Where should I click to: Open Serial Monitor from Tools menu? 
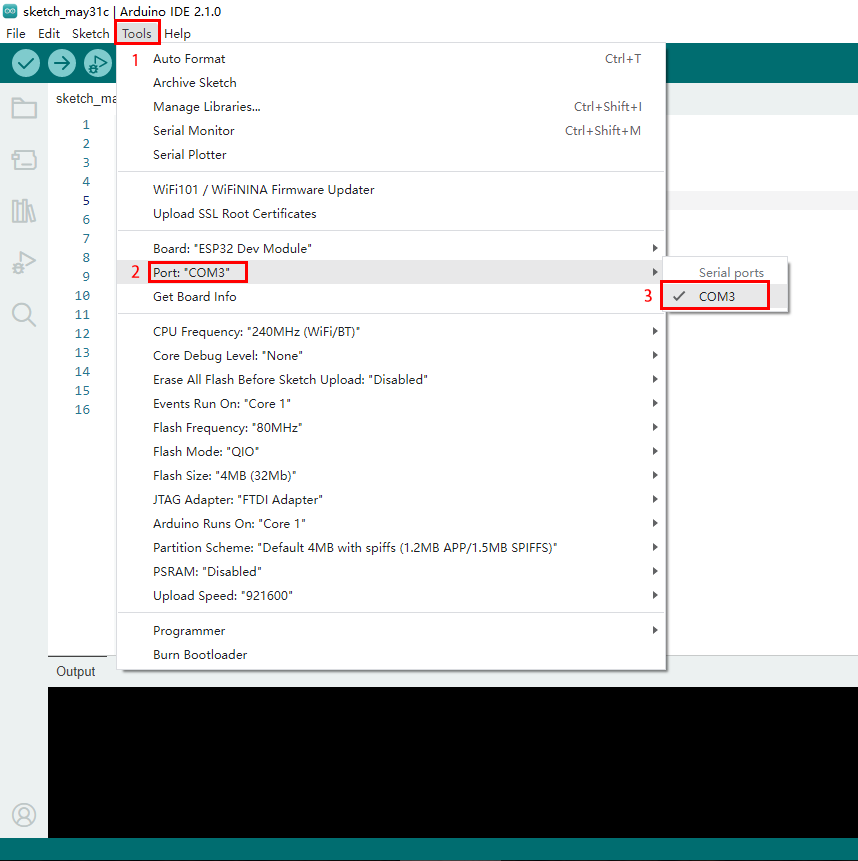click(391, 131)
